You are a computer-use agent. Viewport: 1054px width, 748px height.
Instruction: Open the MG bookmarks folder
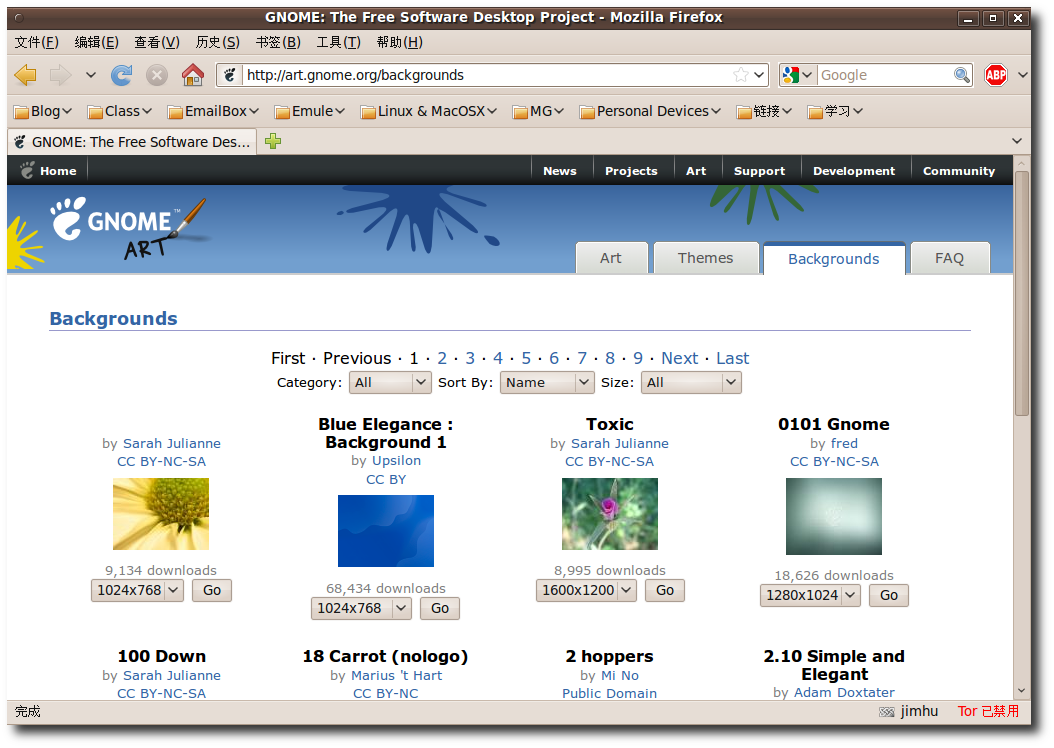538,111
